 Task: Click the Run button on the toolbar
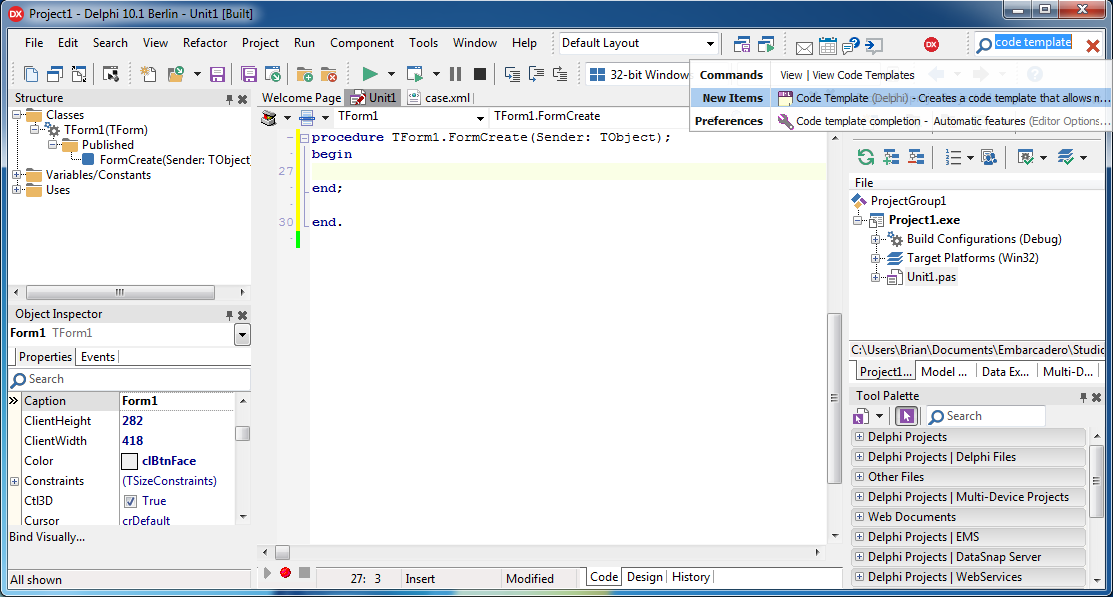[x=372, y=74]
